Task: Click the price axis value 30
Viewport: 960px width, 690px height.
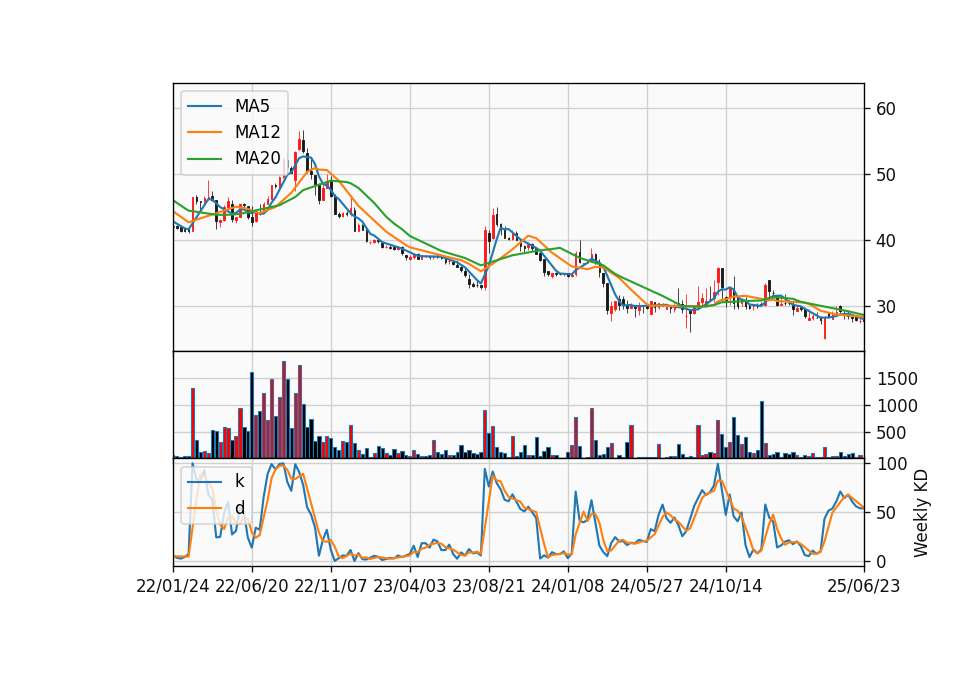Action: 886,307
